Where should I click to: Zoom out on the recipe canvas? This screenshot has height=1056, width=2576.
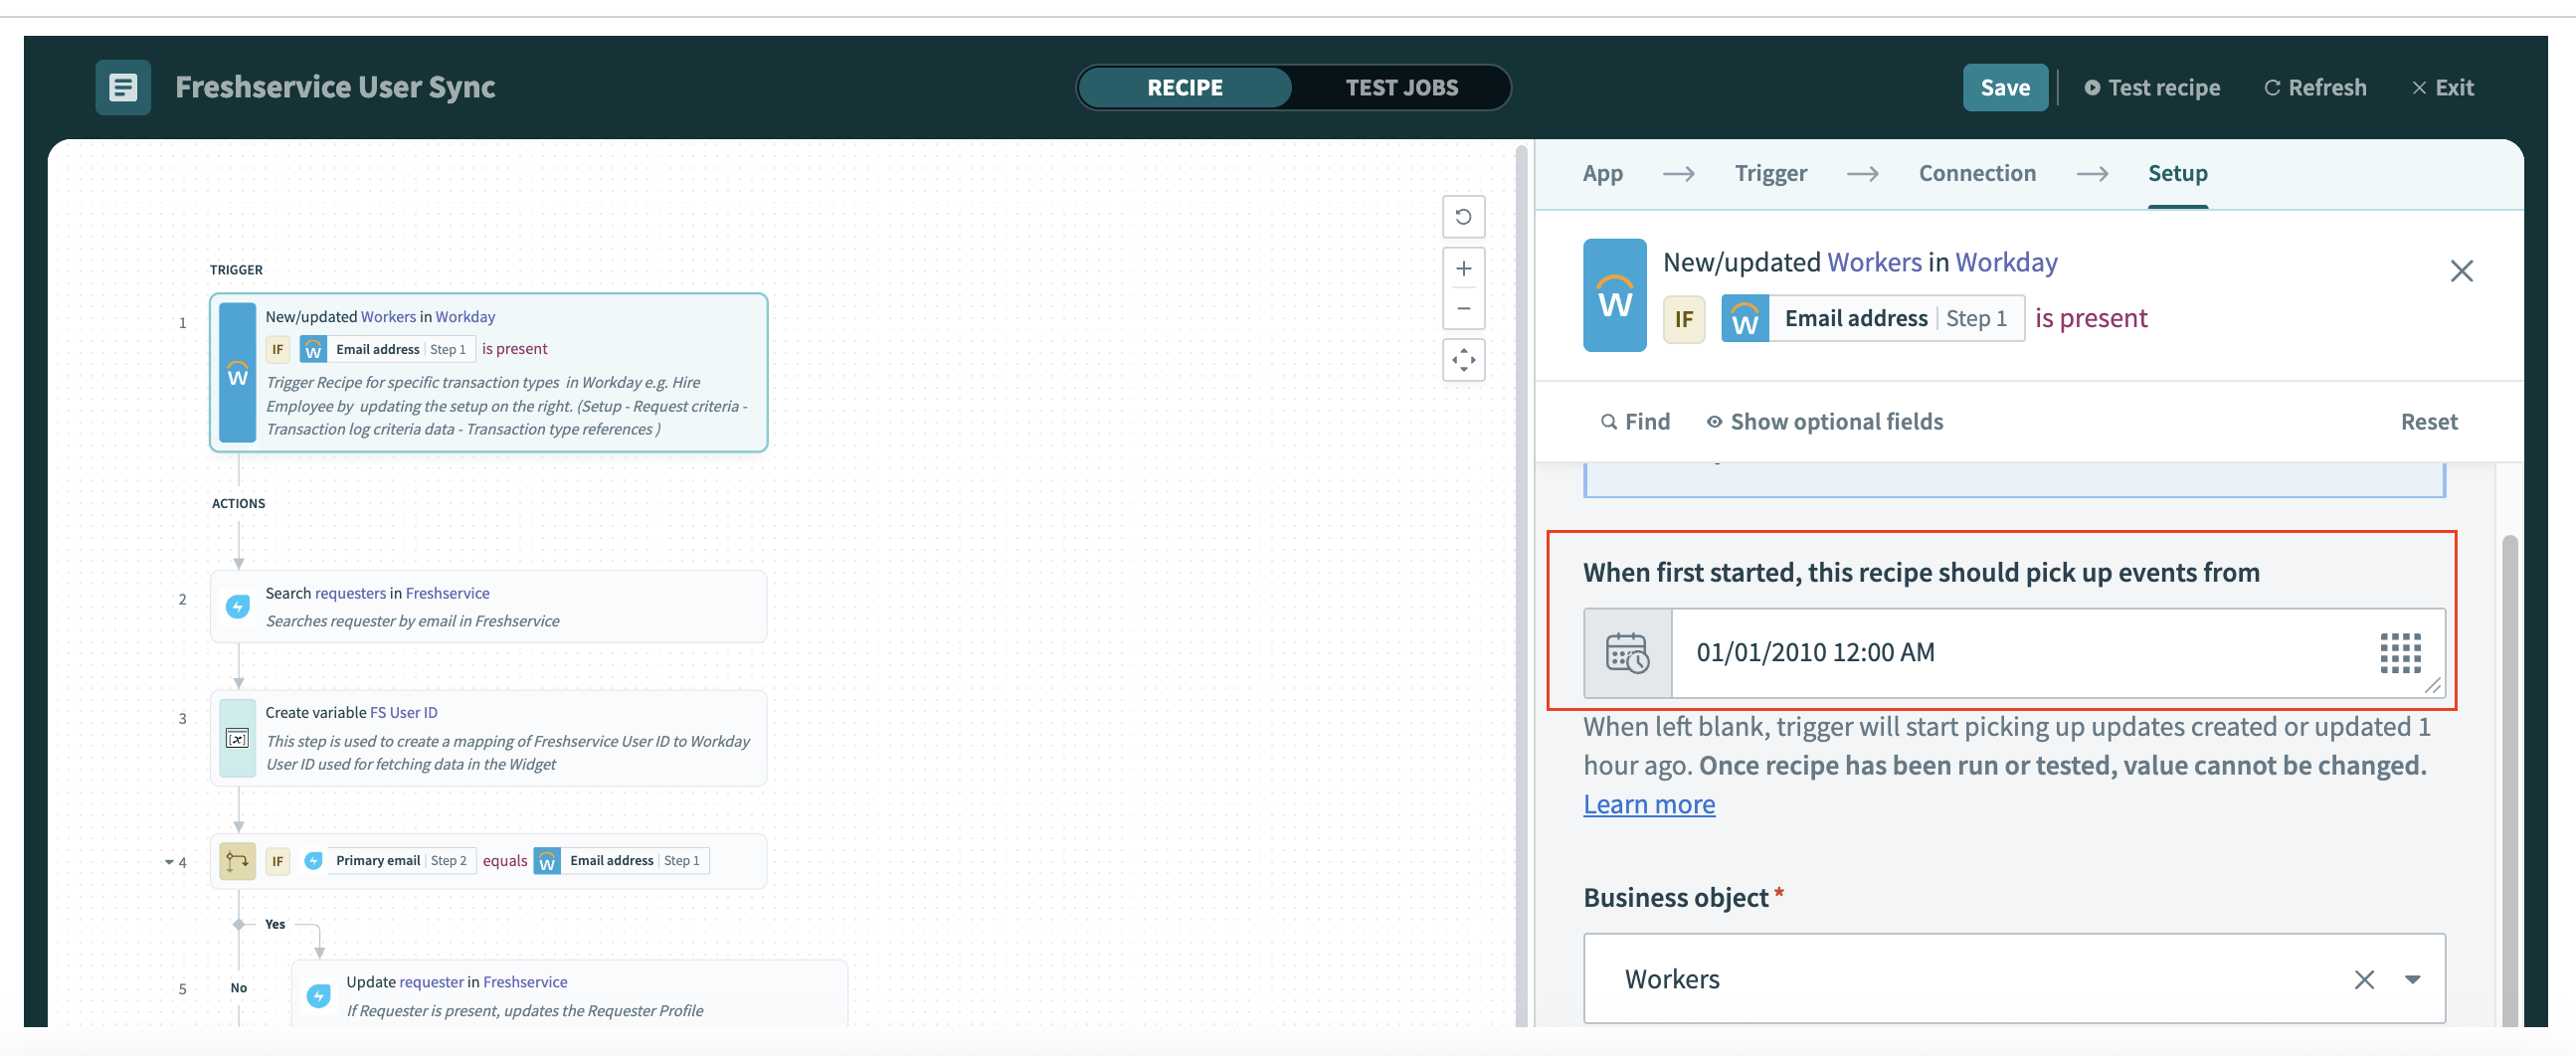1463,308
